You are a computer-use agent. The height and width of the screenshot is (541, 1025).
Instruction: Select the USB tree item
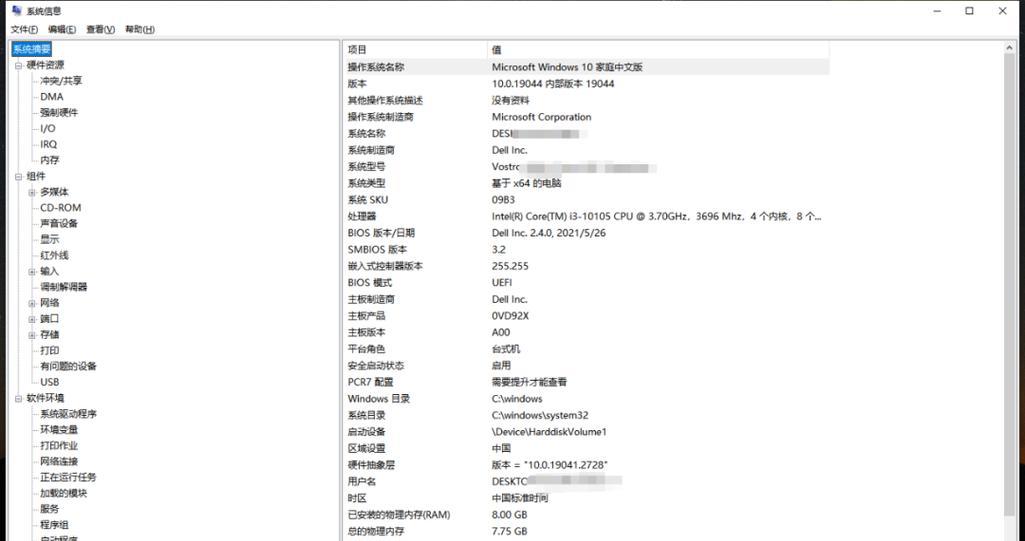point(50,382)
